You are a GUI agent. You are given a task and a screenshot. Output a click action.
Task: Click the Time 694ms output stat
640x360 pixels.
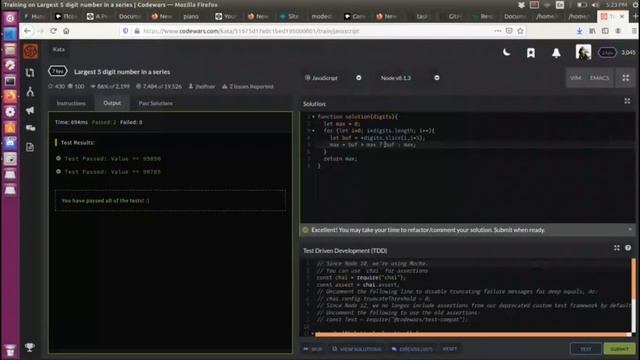point(71,122)
